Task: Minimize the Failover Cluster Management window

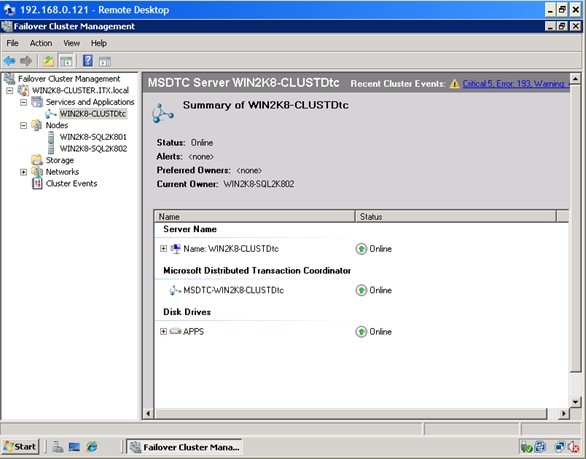Action: click(550, 26)
